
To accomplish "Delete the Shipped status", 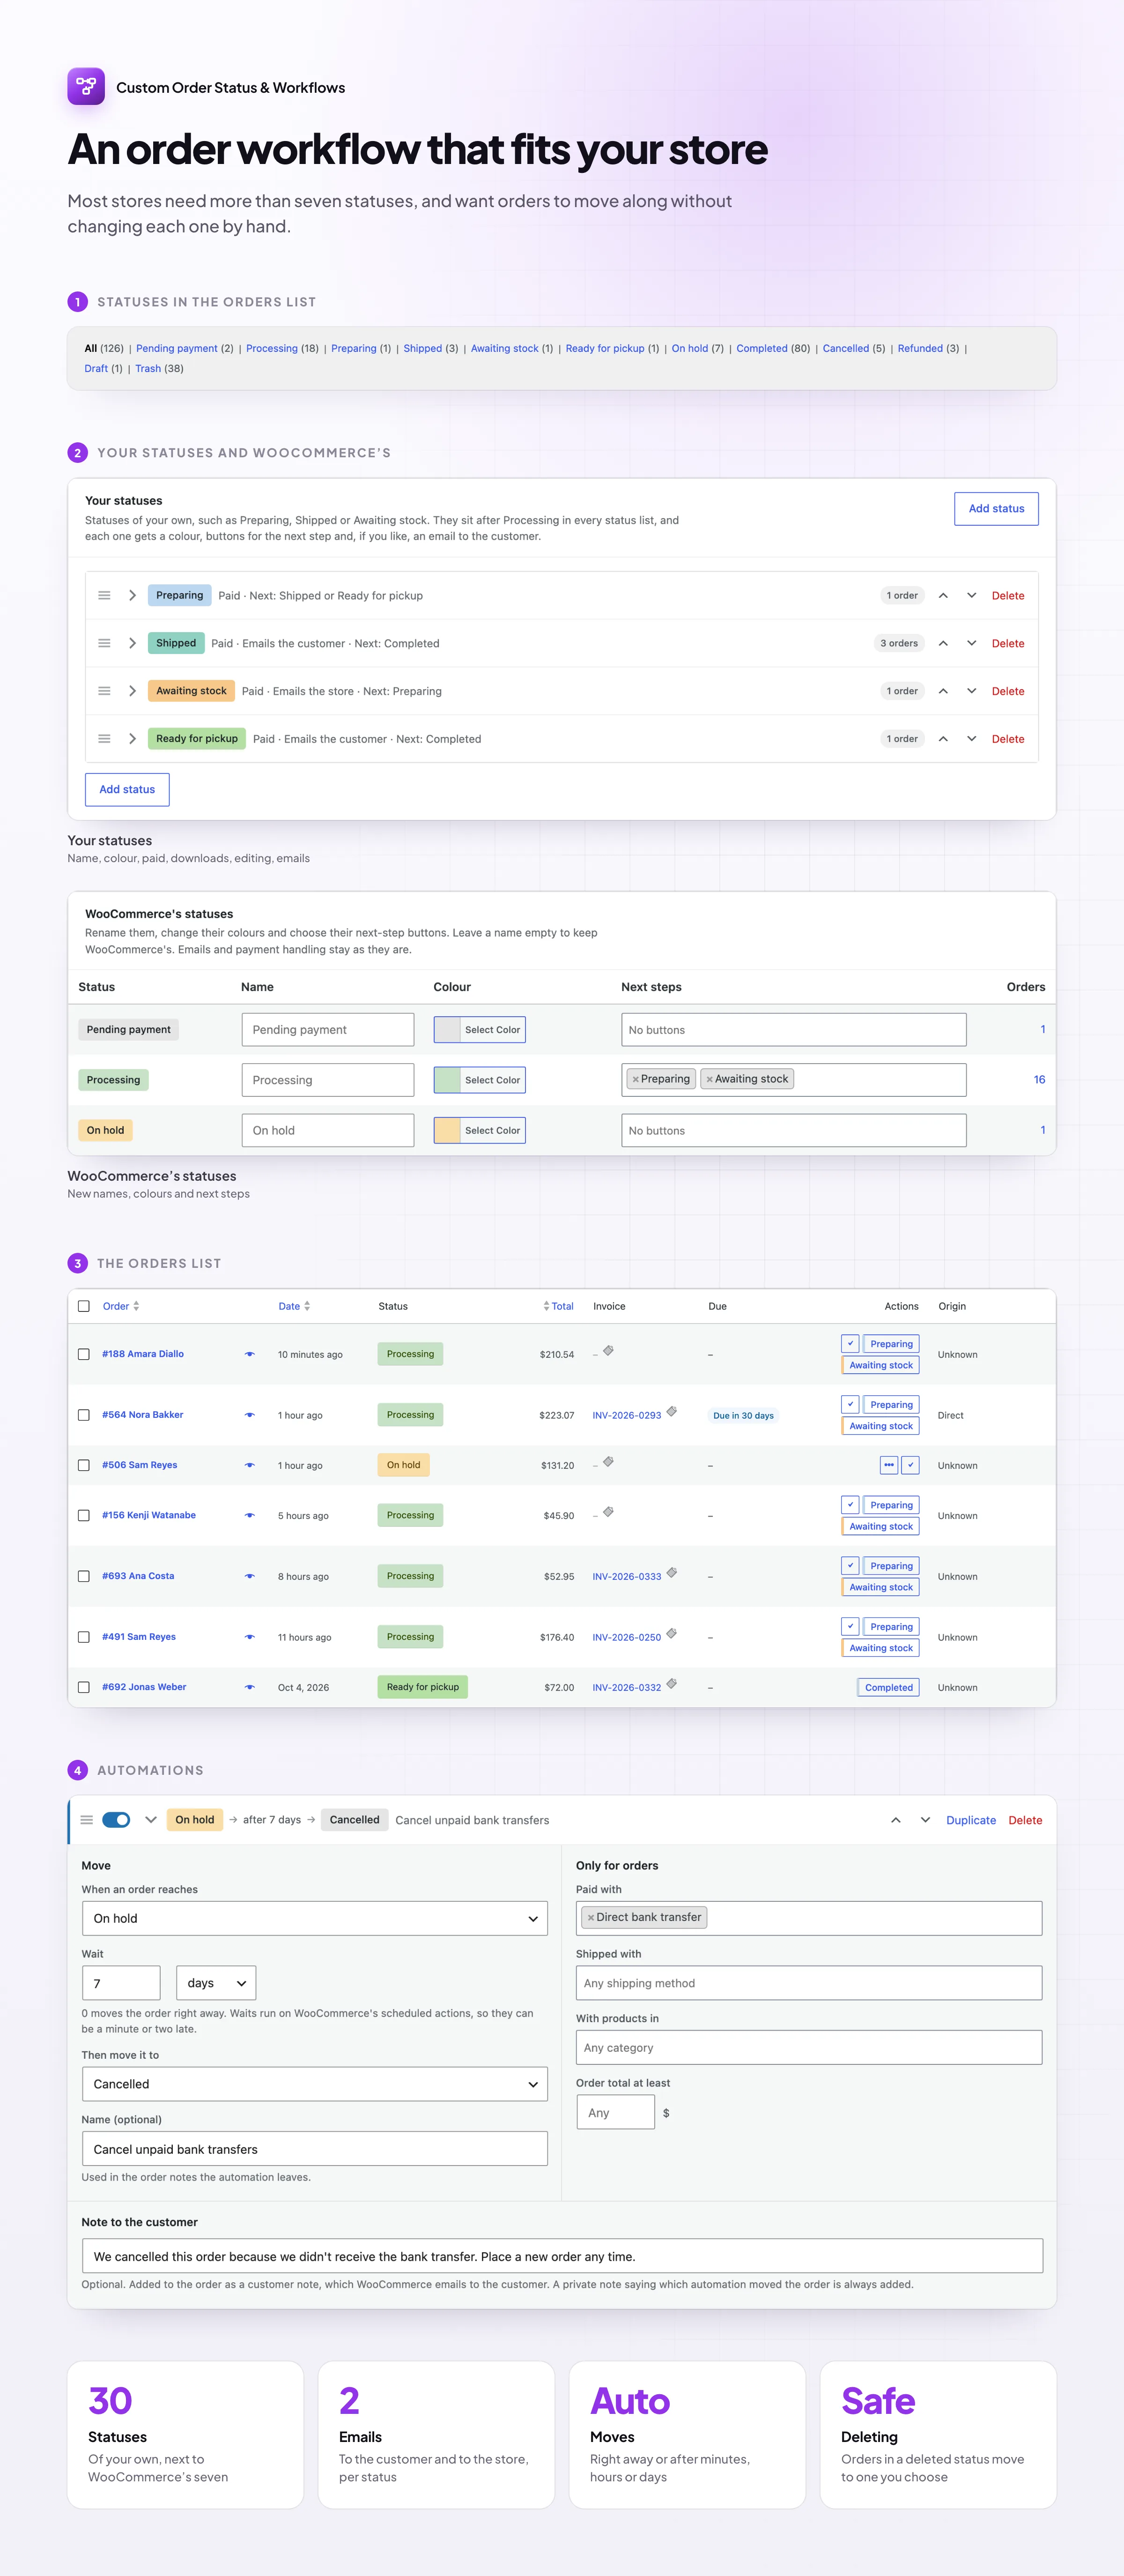I will (1008, 643).
